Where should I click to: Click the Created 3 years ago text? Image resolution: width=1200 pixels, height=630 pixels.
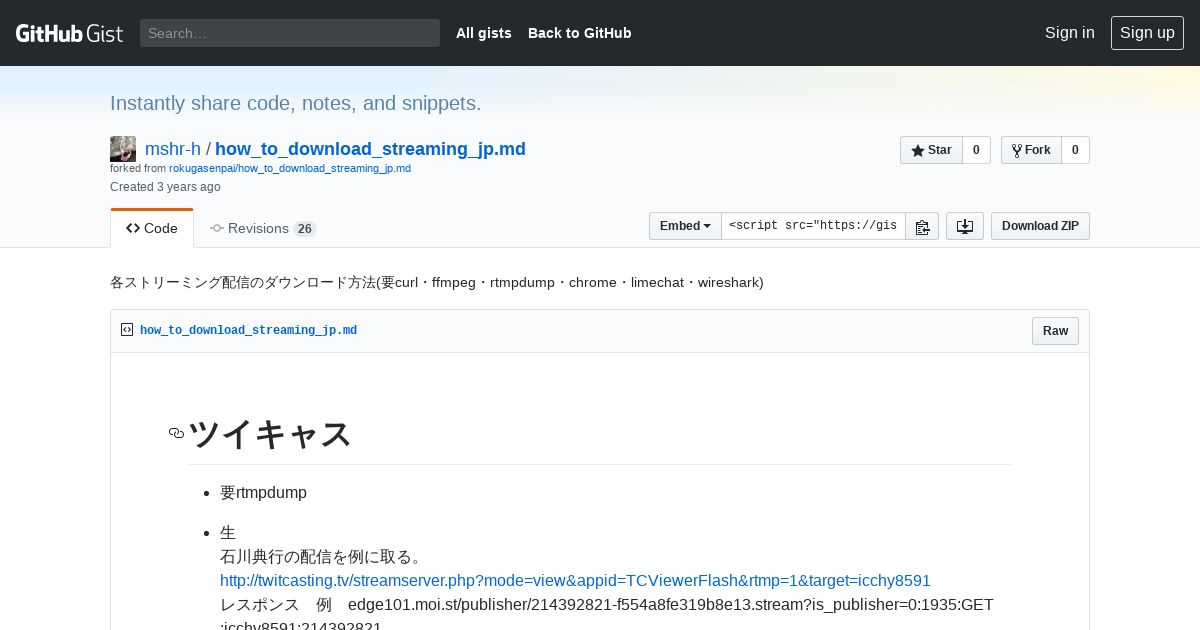pyautogui.click(x=165, y=187)
